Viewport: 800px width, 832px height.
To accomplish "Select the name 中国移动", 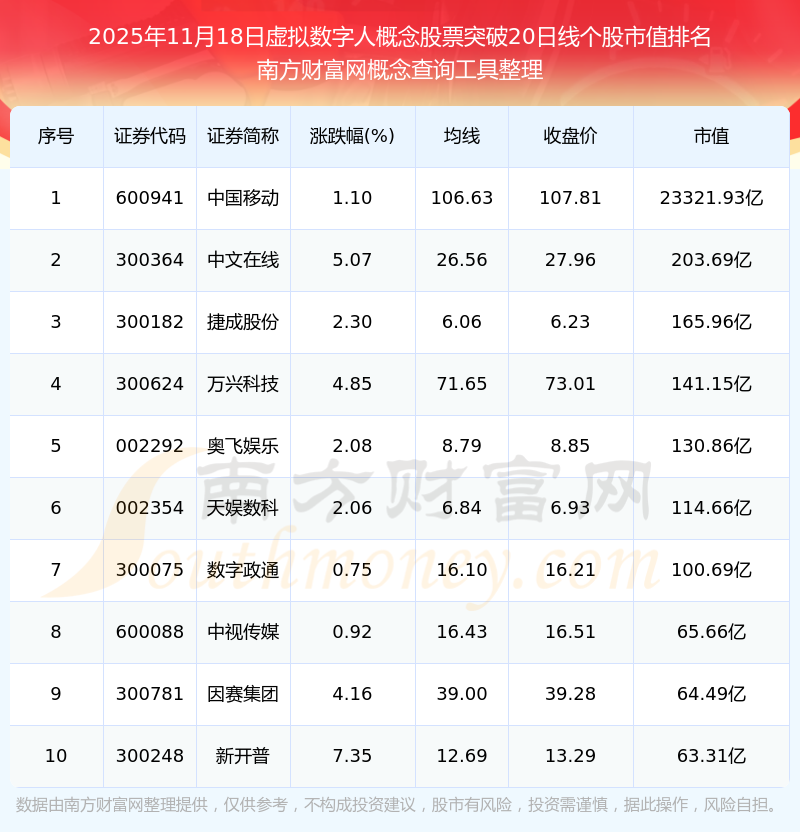I will [x=243, y=198].
